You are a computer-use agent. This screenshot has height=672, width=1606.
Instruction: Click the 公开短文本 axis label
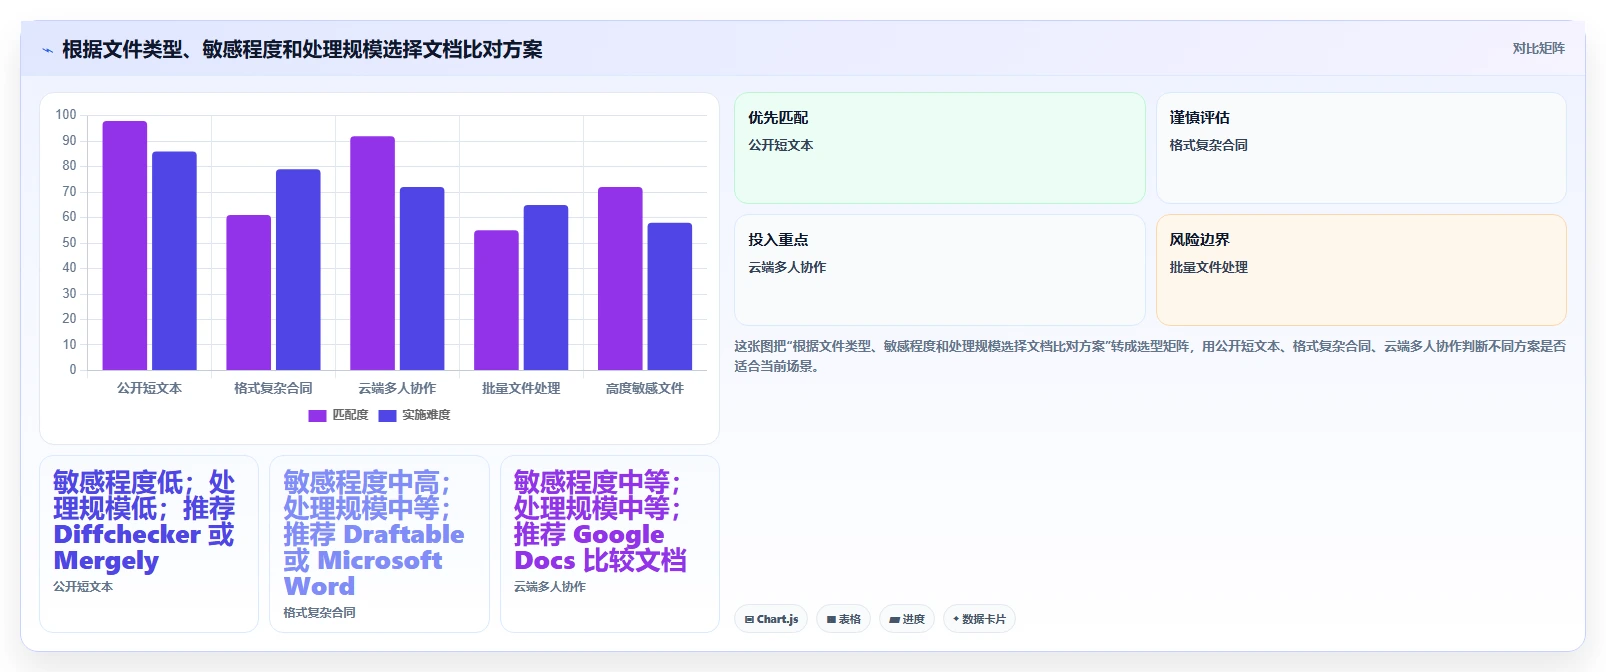[149, 388]
